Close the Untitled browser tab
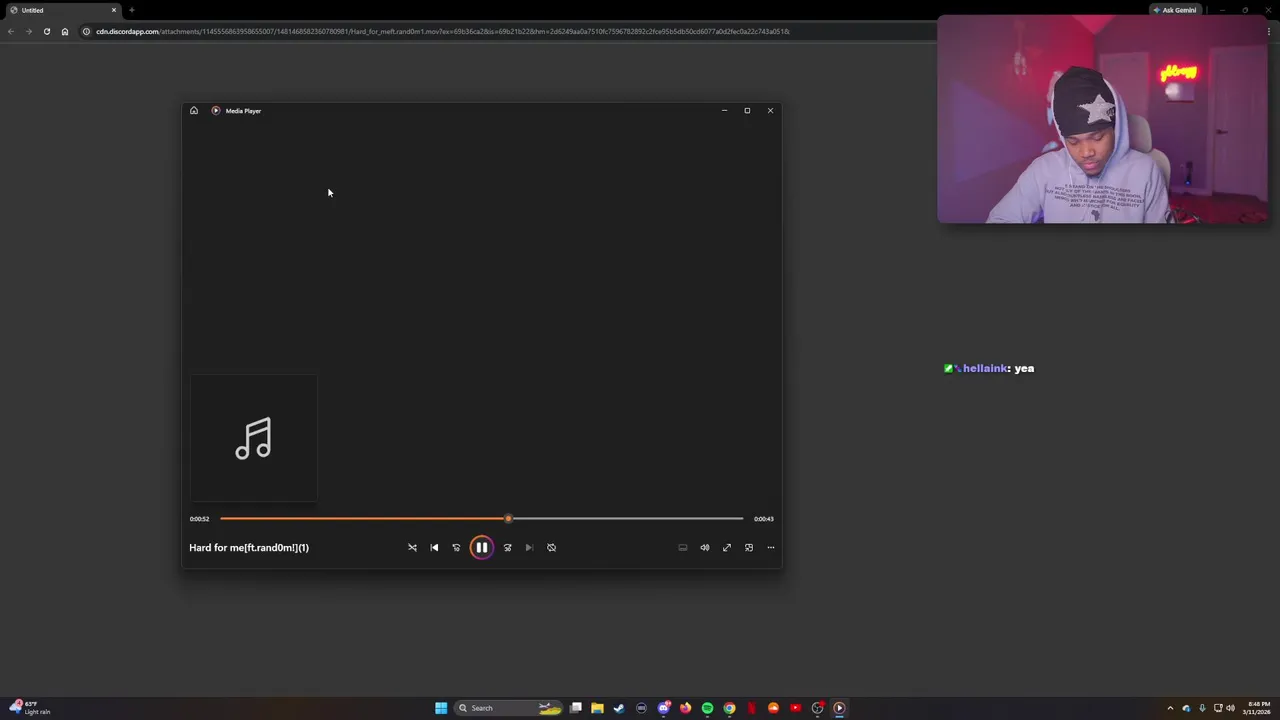Screen dimensions: 1280x720 tap(113, 10)
